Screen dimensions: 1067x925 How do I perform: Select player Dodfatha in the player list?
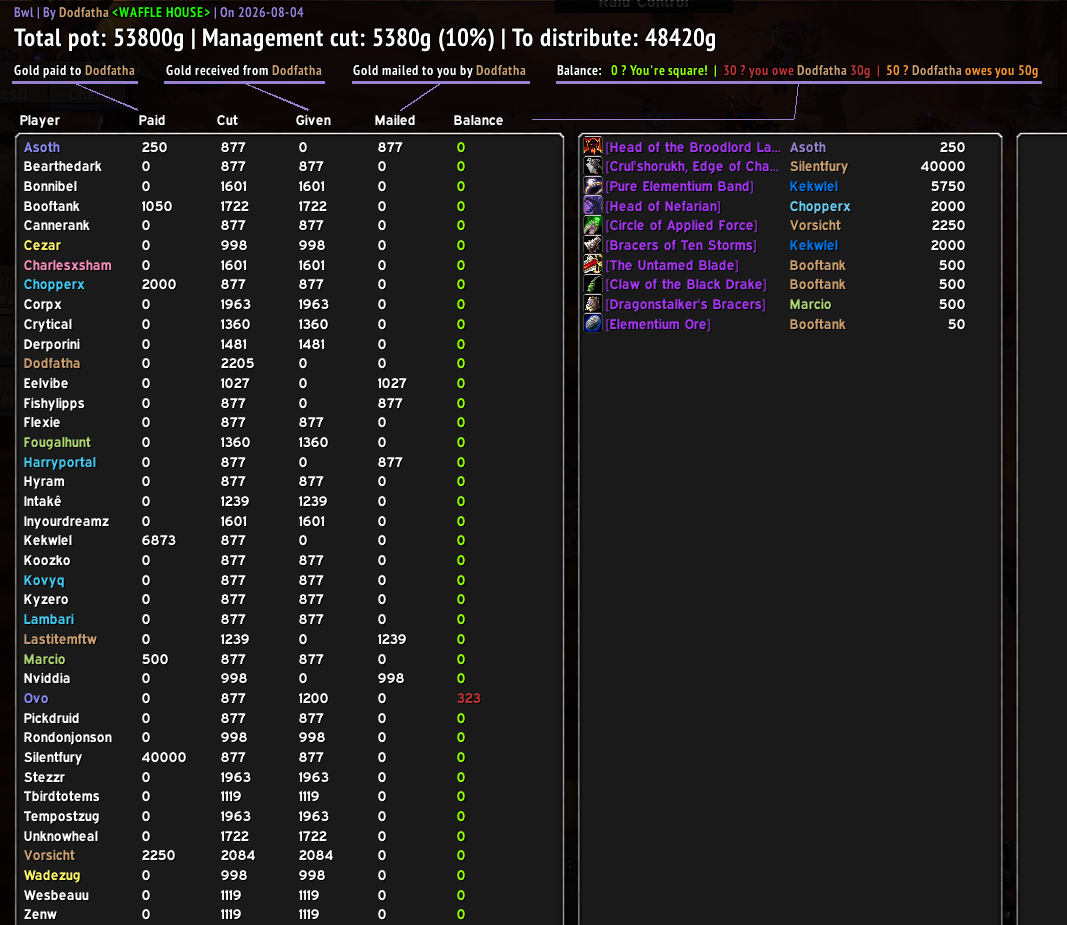tap(52, 363)
